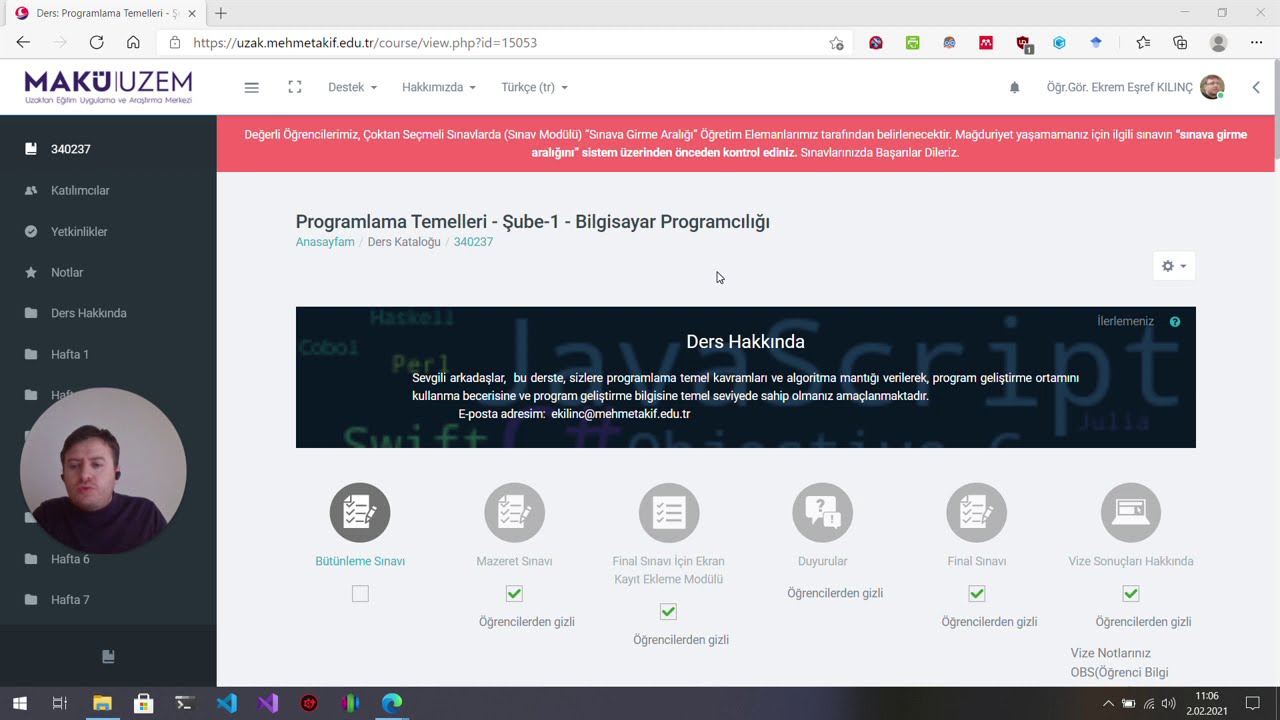The width and height of the screenshot is (1280, 720).
Task: Open the Vize Sonuçları Hakkında icon
Action: tap(1130, 513)
